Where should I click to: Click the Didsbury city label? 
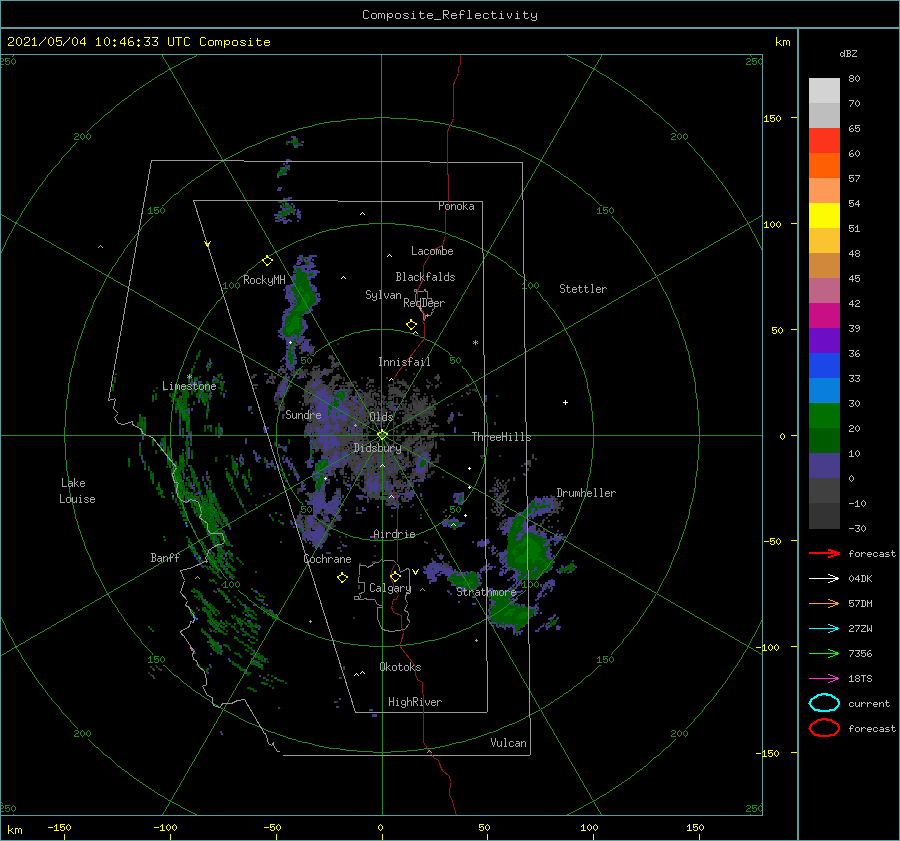pos(377,448)
